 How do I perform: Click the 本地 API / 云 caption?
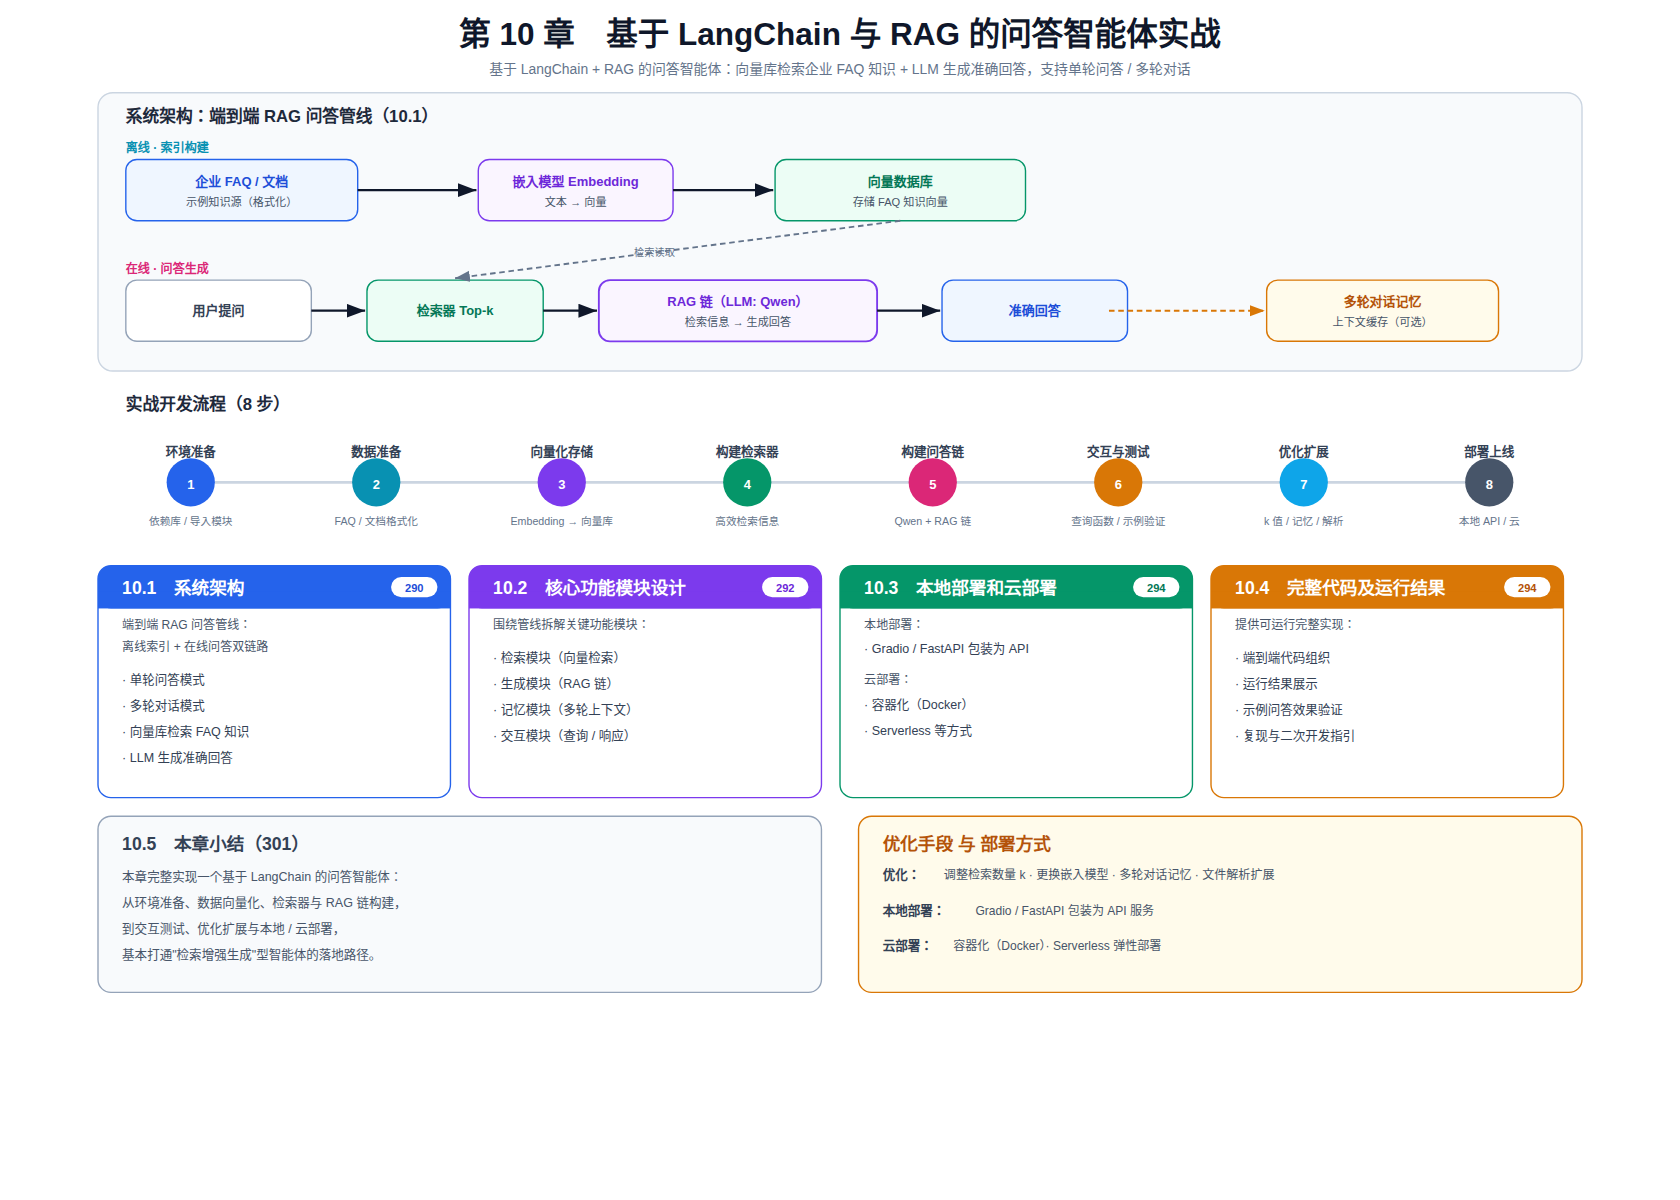pos(1489,521)
